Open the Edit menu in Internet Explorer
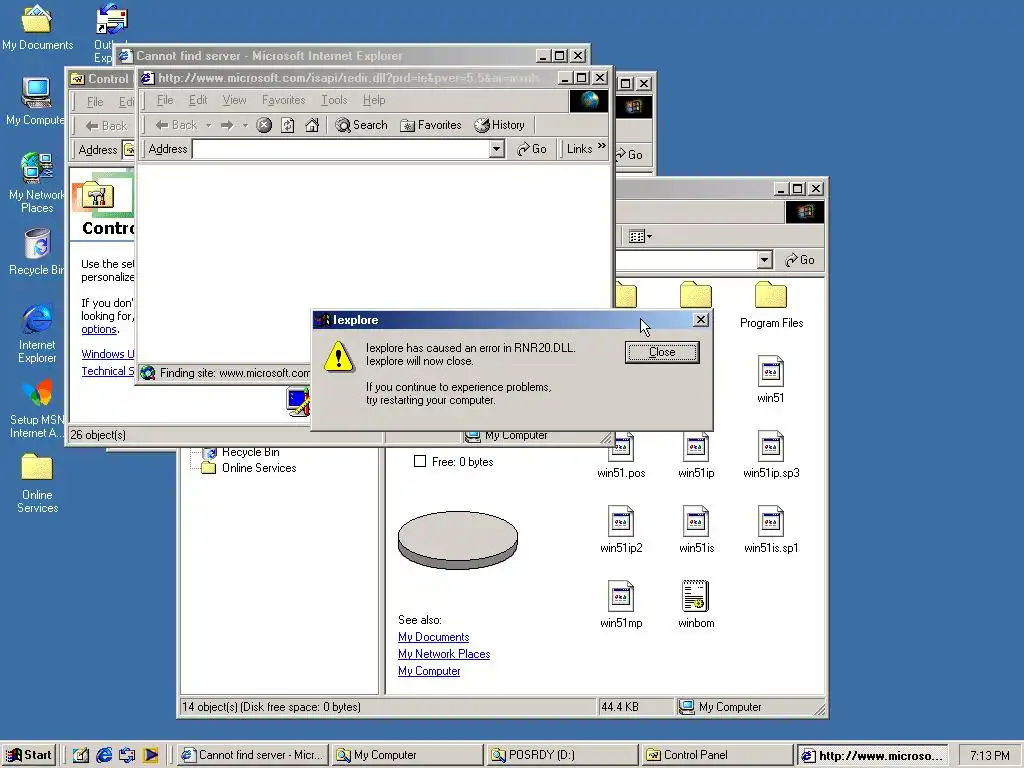The width and height of the screenshot is (1024, 768). coord(198,100)
